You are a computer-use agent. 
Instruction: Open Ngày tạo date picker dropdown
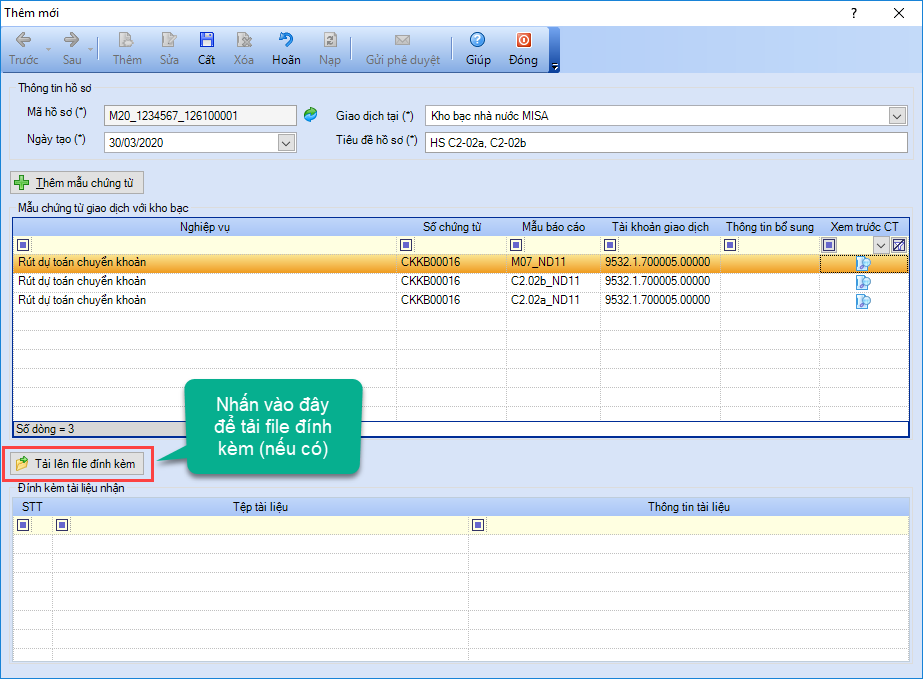pyautogui.click(x=286, y=143)
